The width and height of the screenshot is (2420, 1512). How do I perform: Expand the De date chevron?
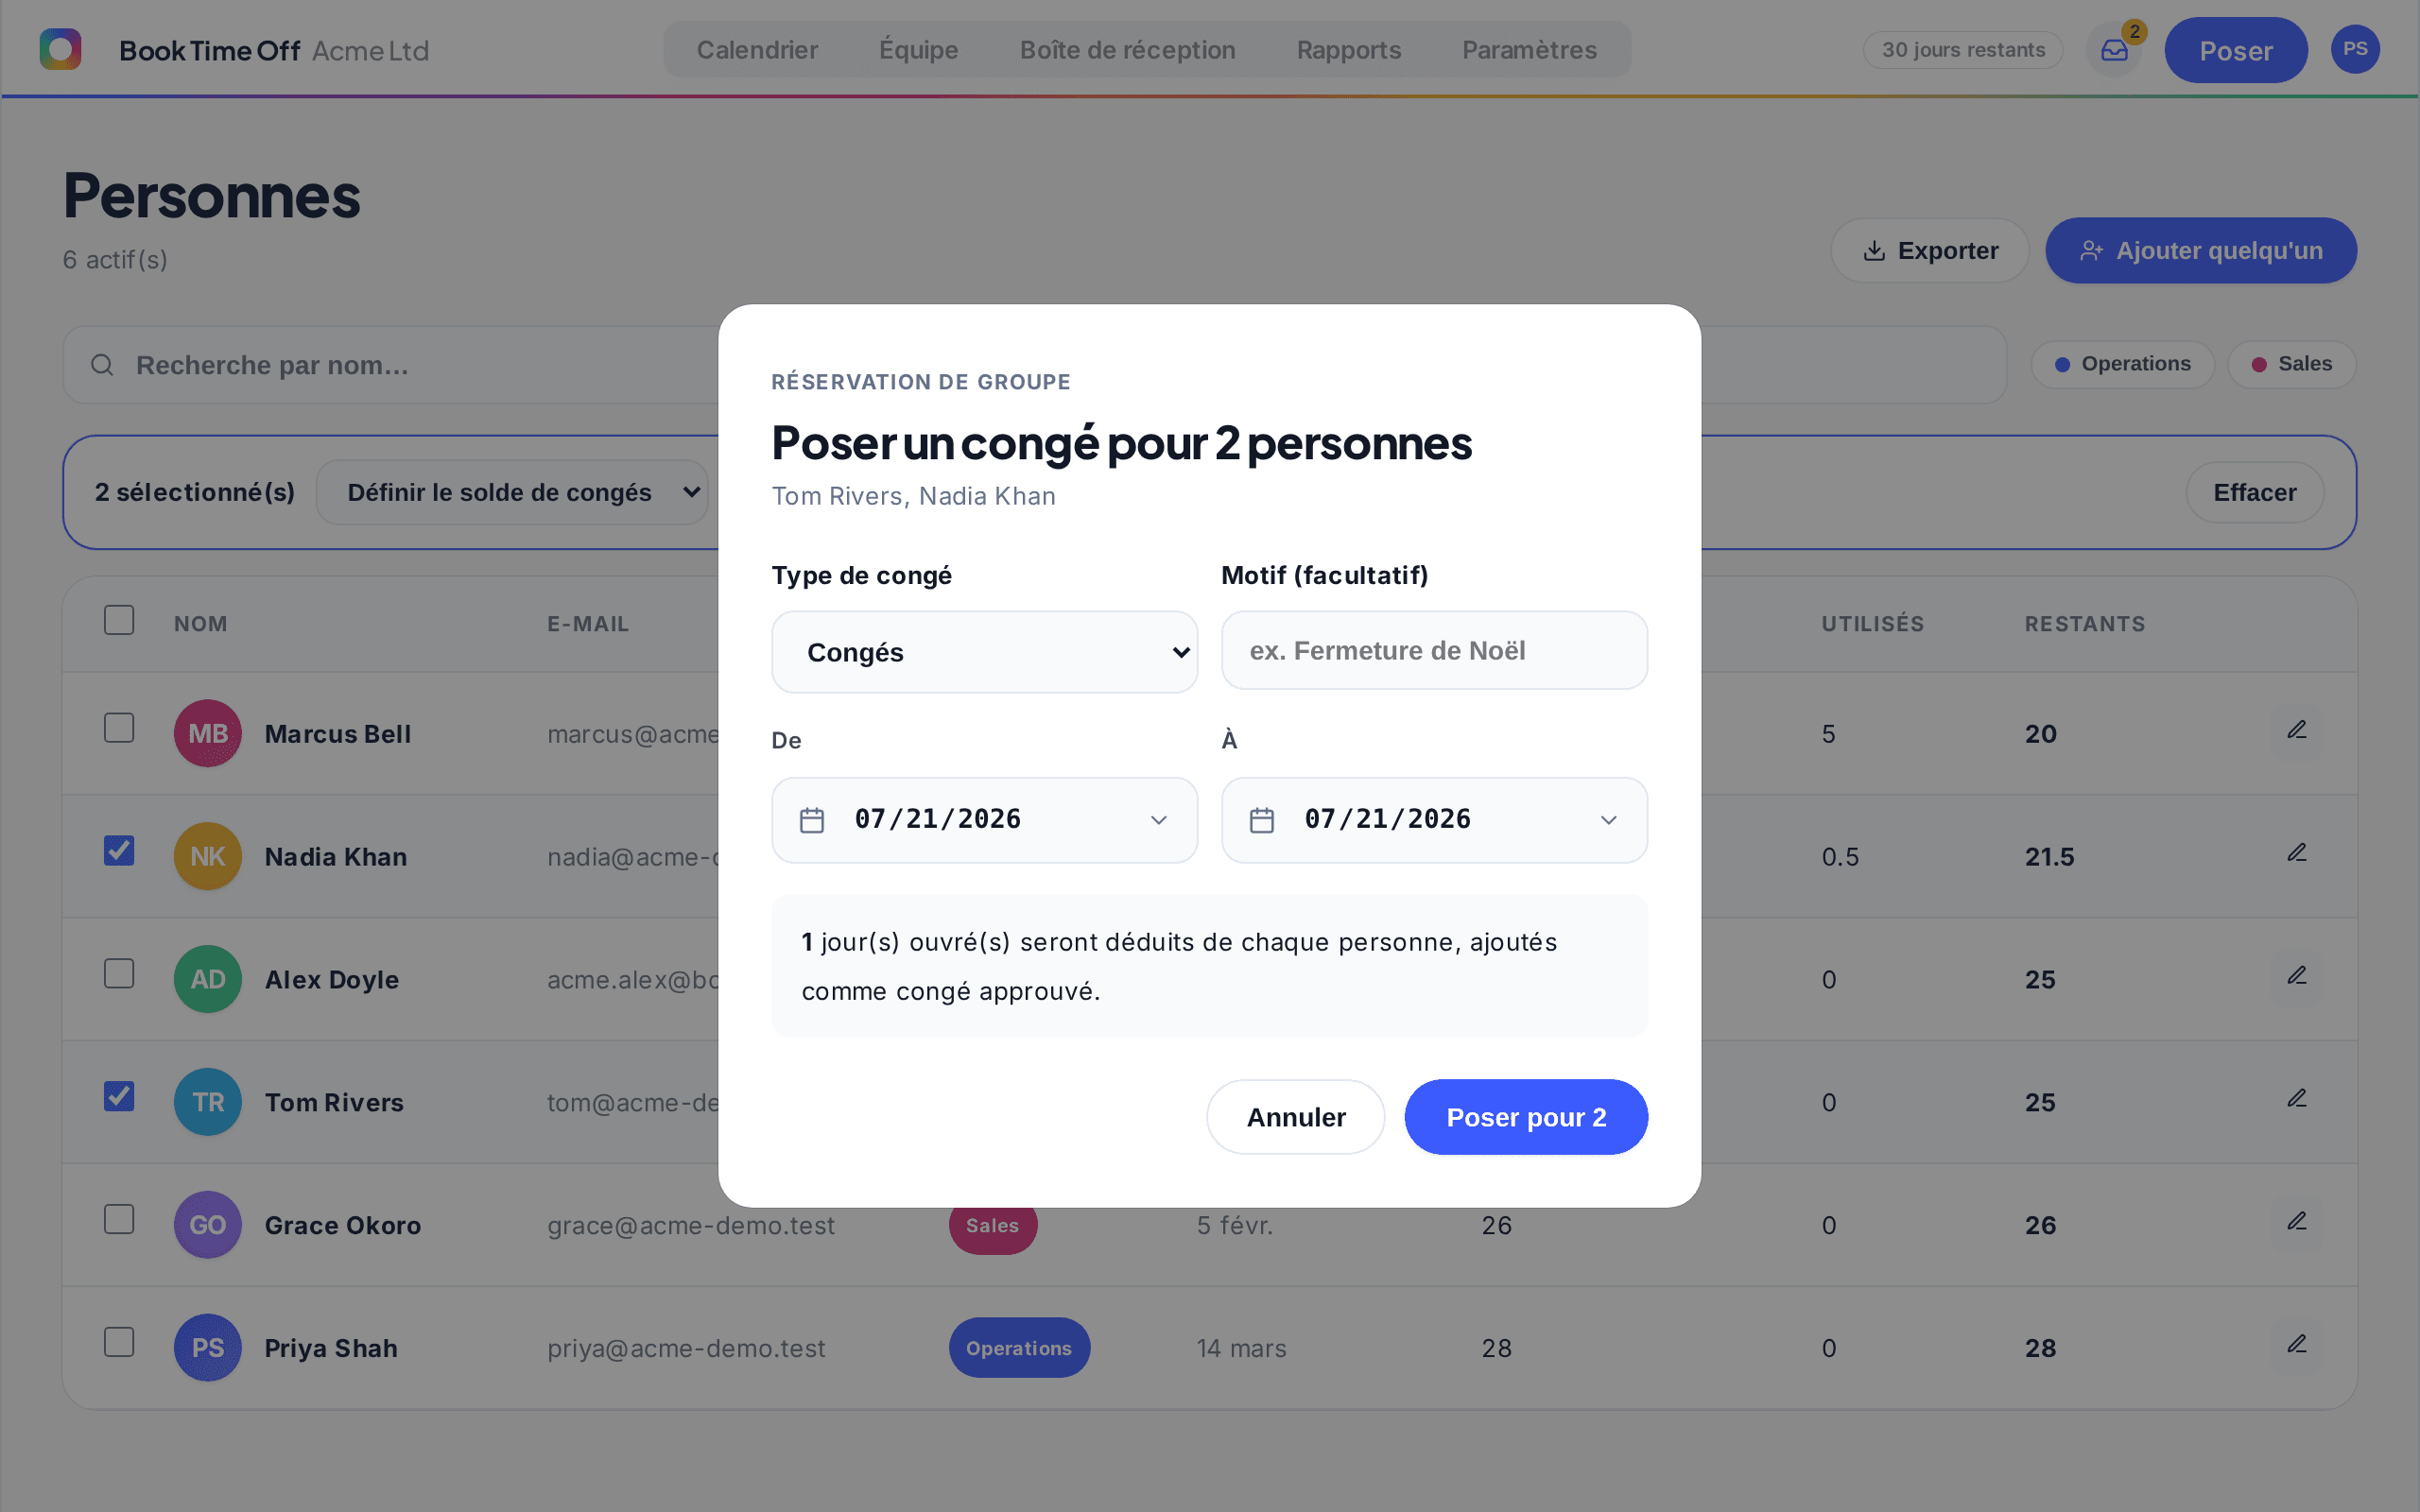click(x=1159, y=820)
